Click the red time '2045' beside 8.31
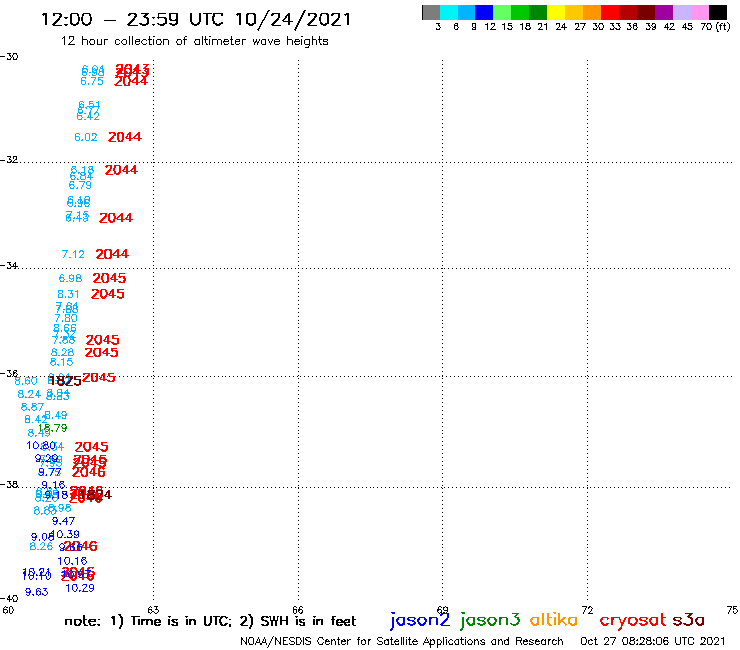The width and height of the screenshot is (740, 650). (108, 294)
